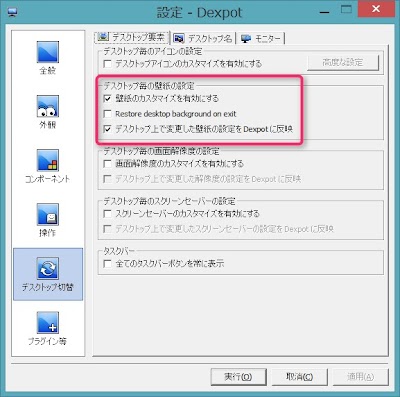Click the Dexpot icon in the title bar

13,13
